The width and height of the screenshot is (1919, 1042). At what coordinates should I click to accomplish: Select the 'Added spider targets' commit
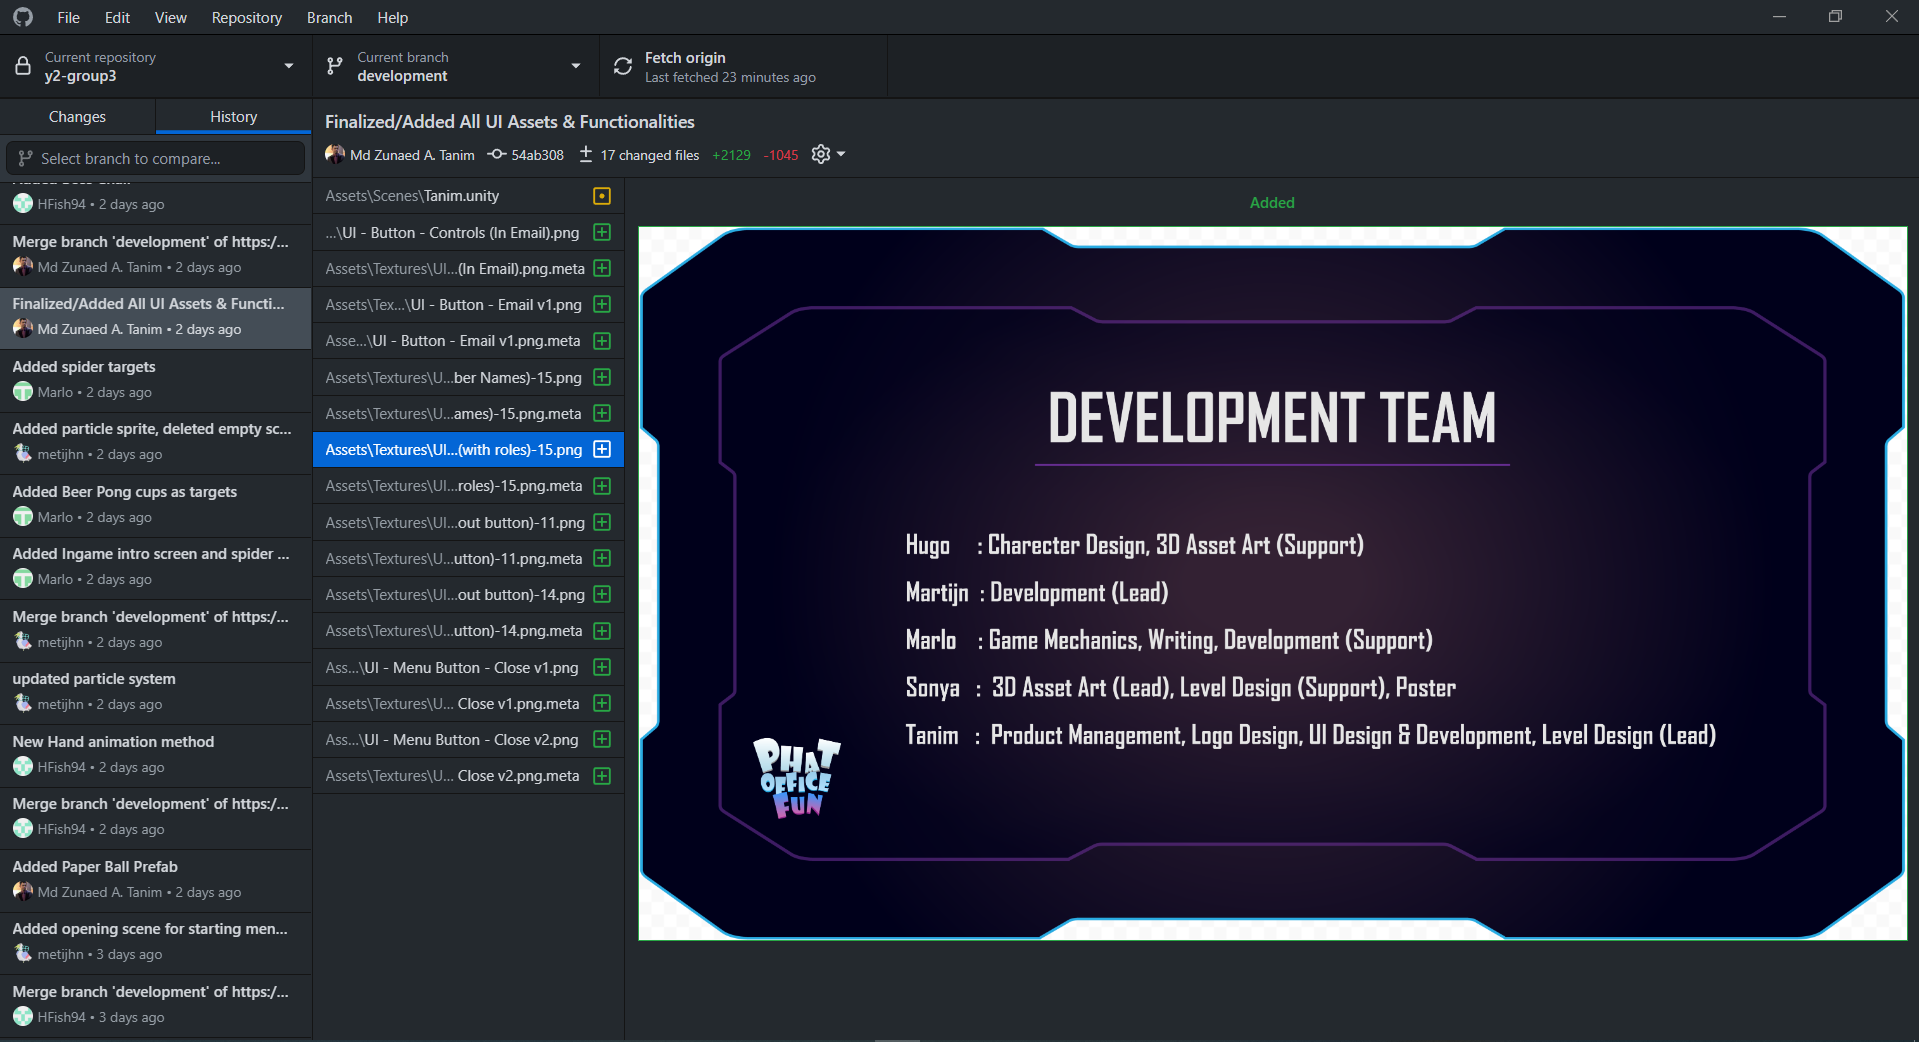pos(156,380)
